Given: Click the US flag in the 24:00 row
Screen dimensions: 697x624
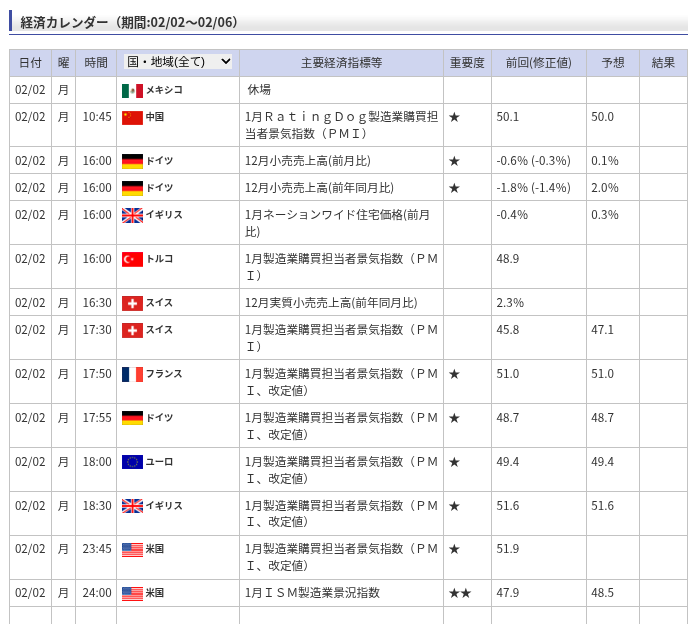Looking at the screenshot, I should [132, 593].
